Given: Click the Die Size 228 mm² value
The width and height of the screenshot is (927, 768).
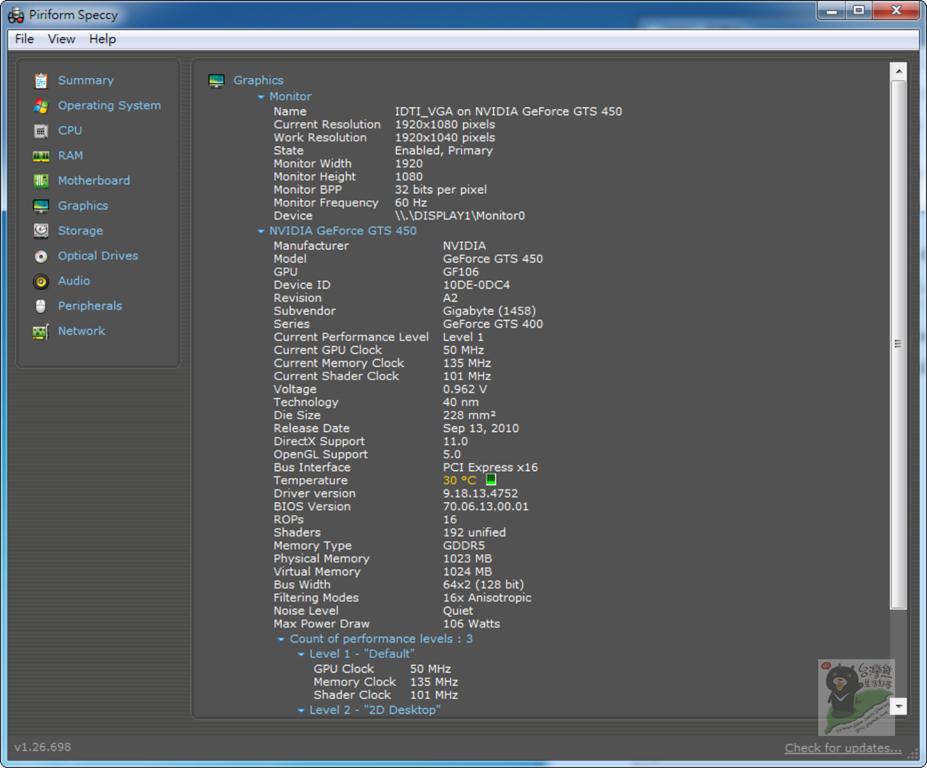Looking at the screenshot, I should [x=469, y=416].
